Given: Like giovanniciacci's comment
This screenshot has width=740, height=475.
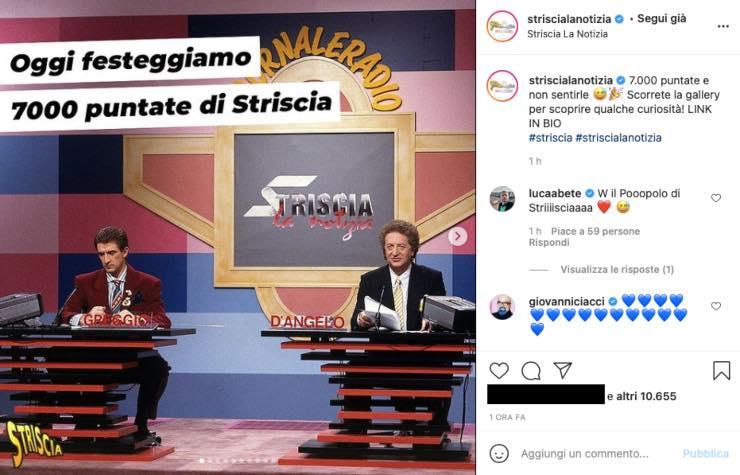Looking at the screenshot, I should point(716,306).
